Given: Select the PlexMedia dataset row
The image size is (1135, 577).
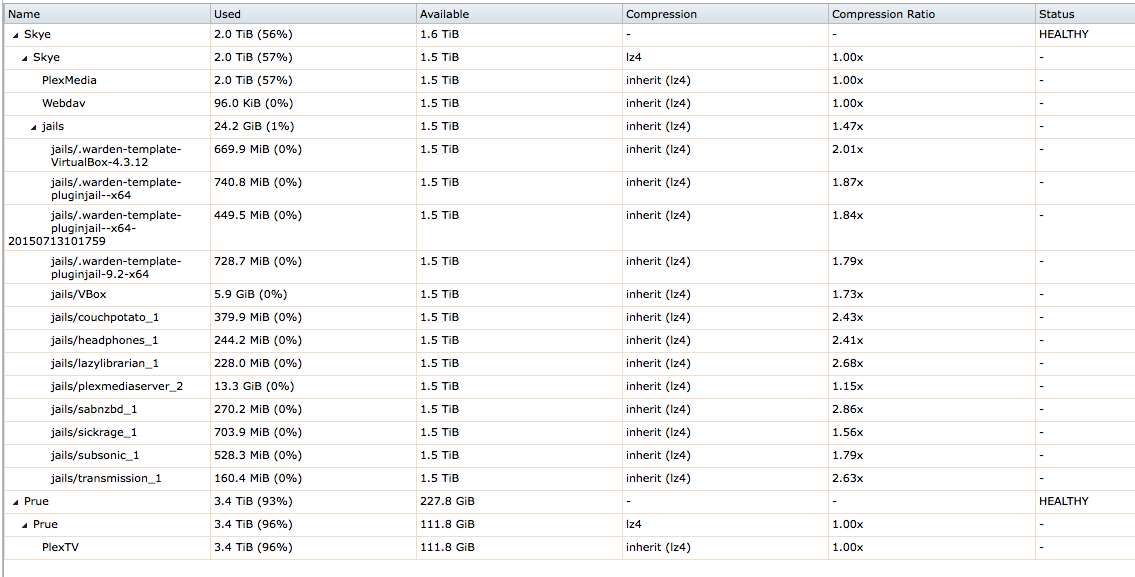Looking at the screenshot, I should pos(570,80).
